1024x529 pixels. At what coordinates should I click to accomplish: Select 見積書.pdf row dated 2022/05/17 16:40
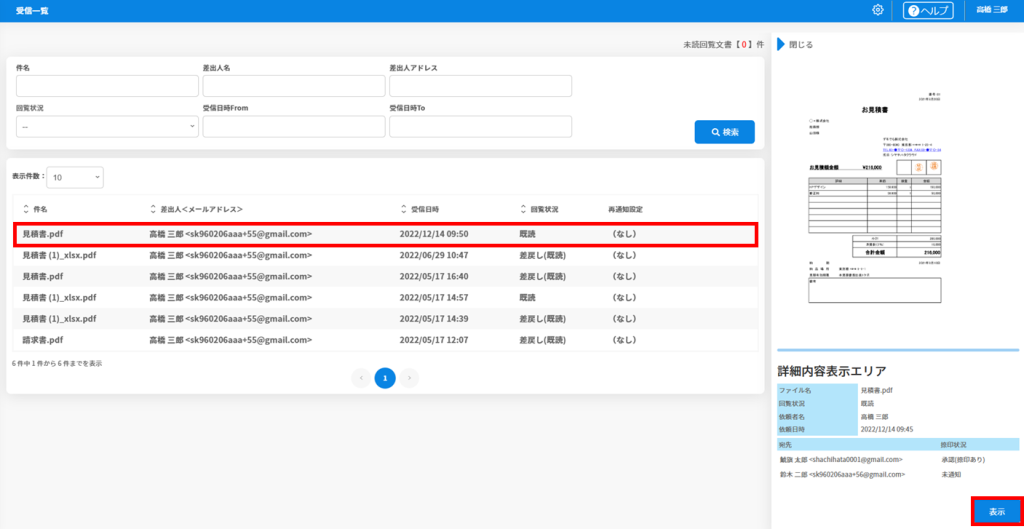(385, 276)
